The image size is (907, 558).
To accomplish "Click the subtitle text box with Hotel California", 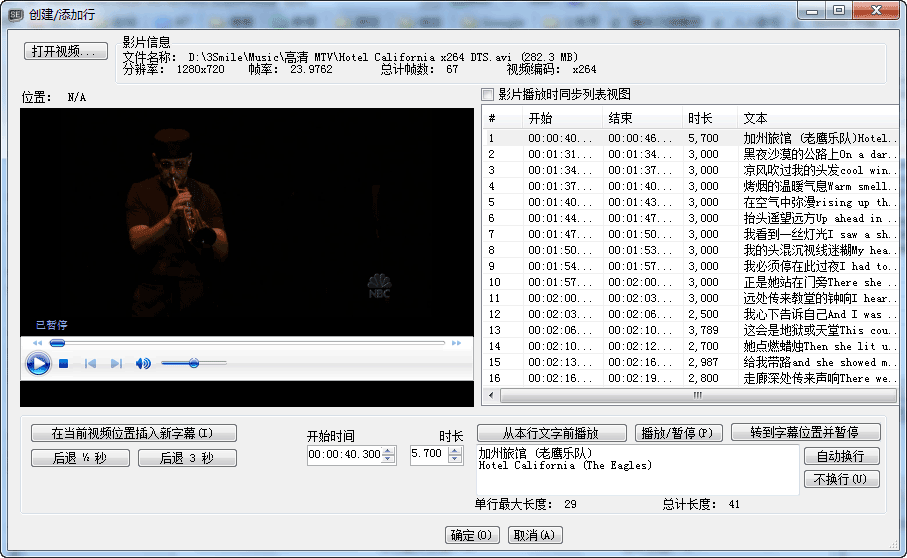I will [x=637, y=470].
